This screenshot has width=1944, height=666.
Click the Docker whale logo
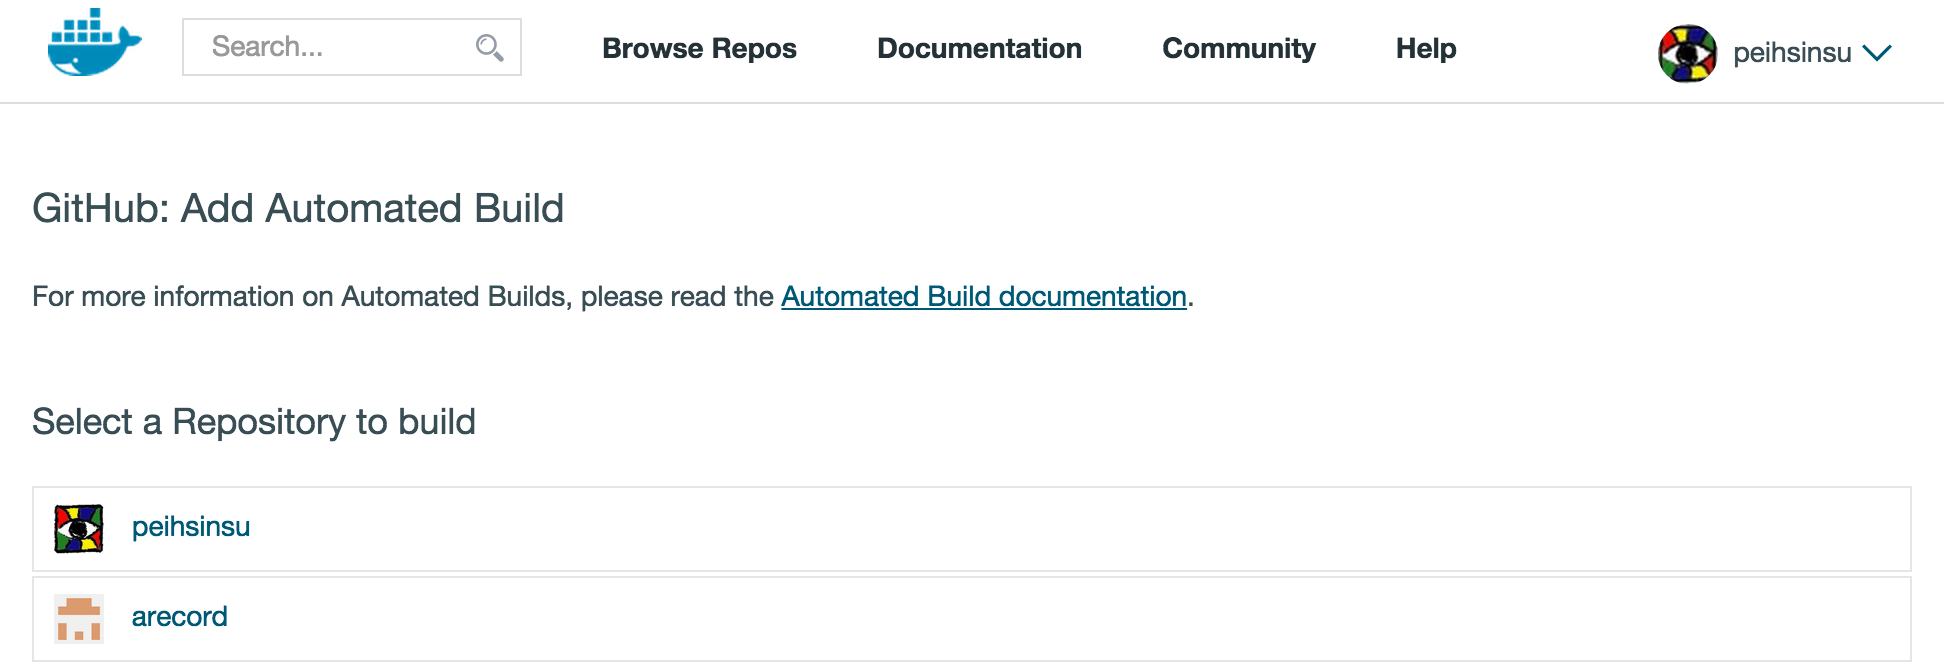click(94, 43)
